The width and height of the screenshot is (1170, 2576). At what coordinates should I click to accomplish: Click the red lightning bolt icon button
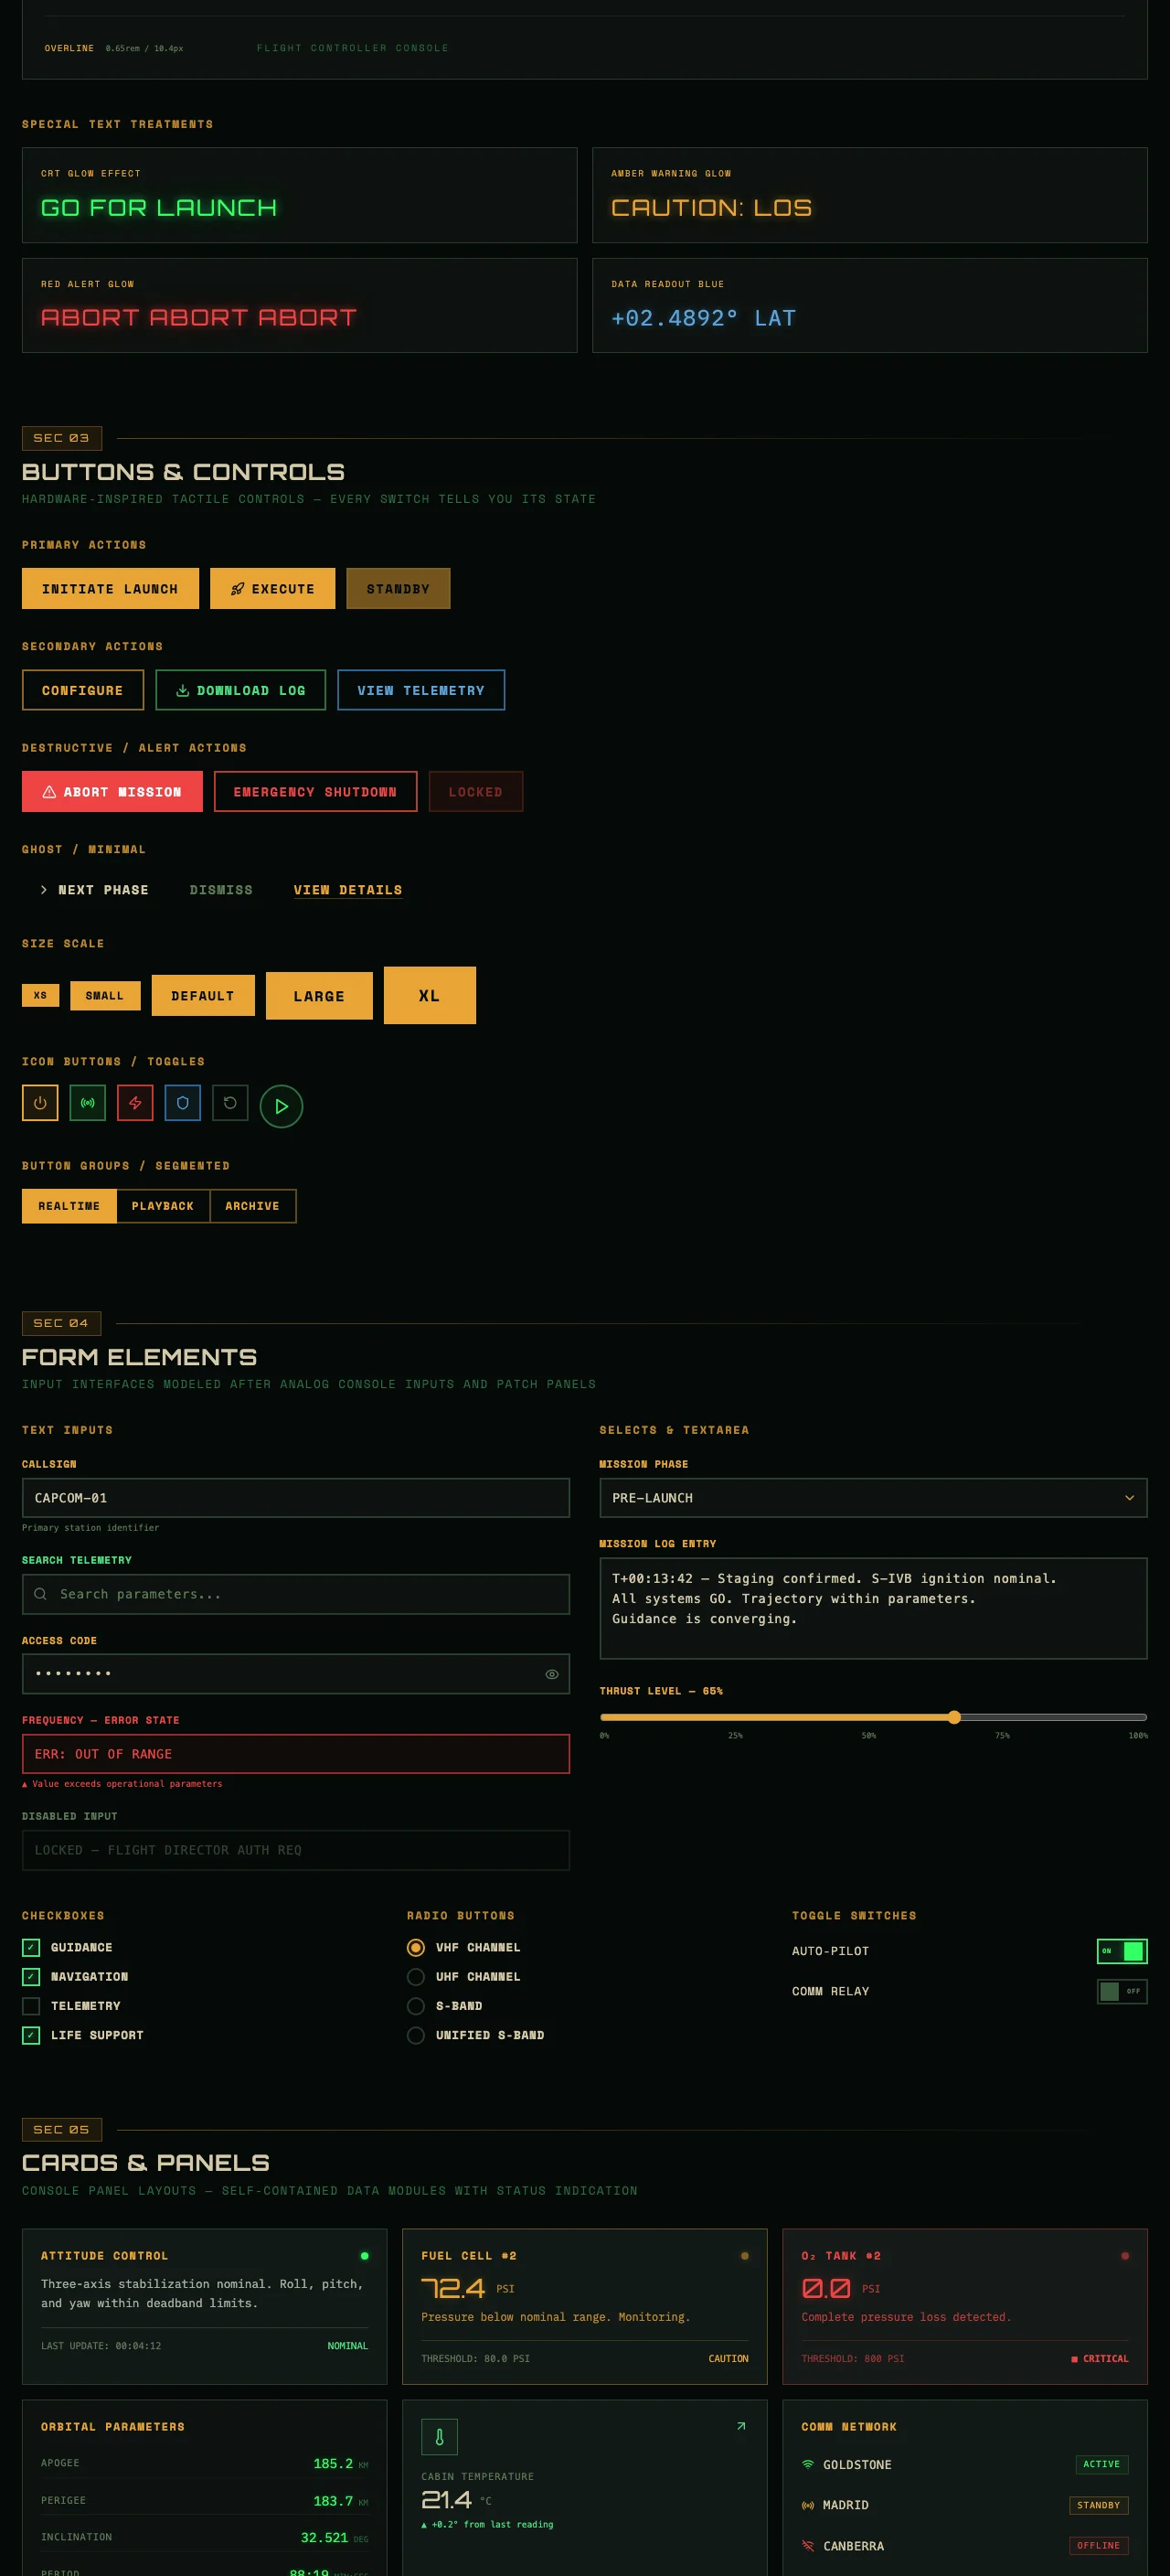[x=135, y=1103]
